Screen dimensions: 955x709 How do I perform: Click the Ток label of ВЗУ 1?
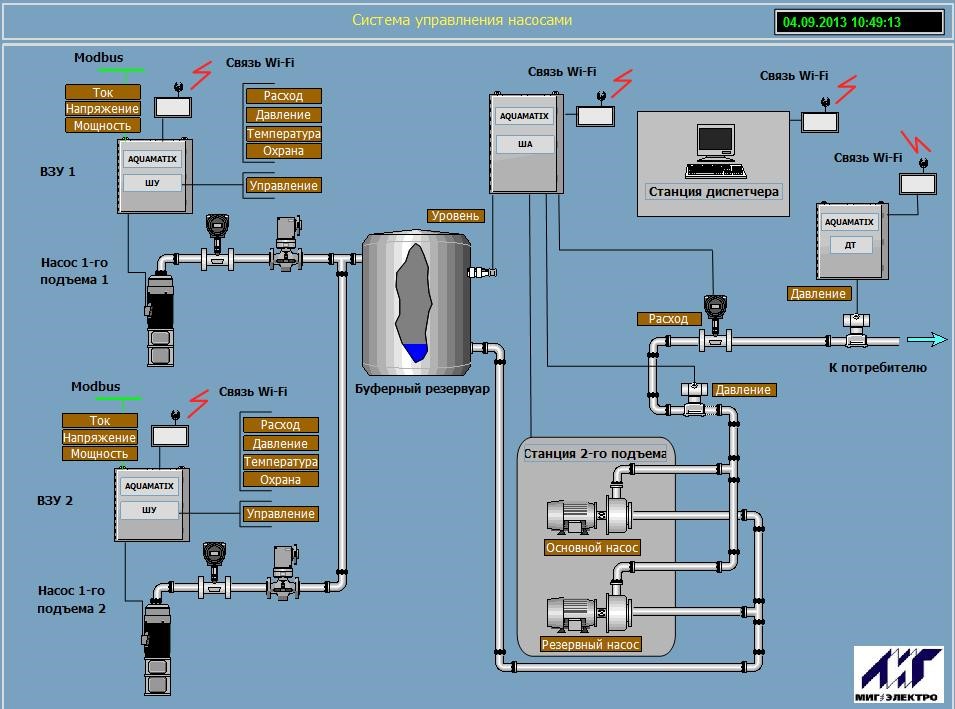tap(103, 92)
